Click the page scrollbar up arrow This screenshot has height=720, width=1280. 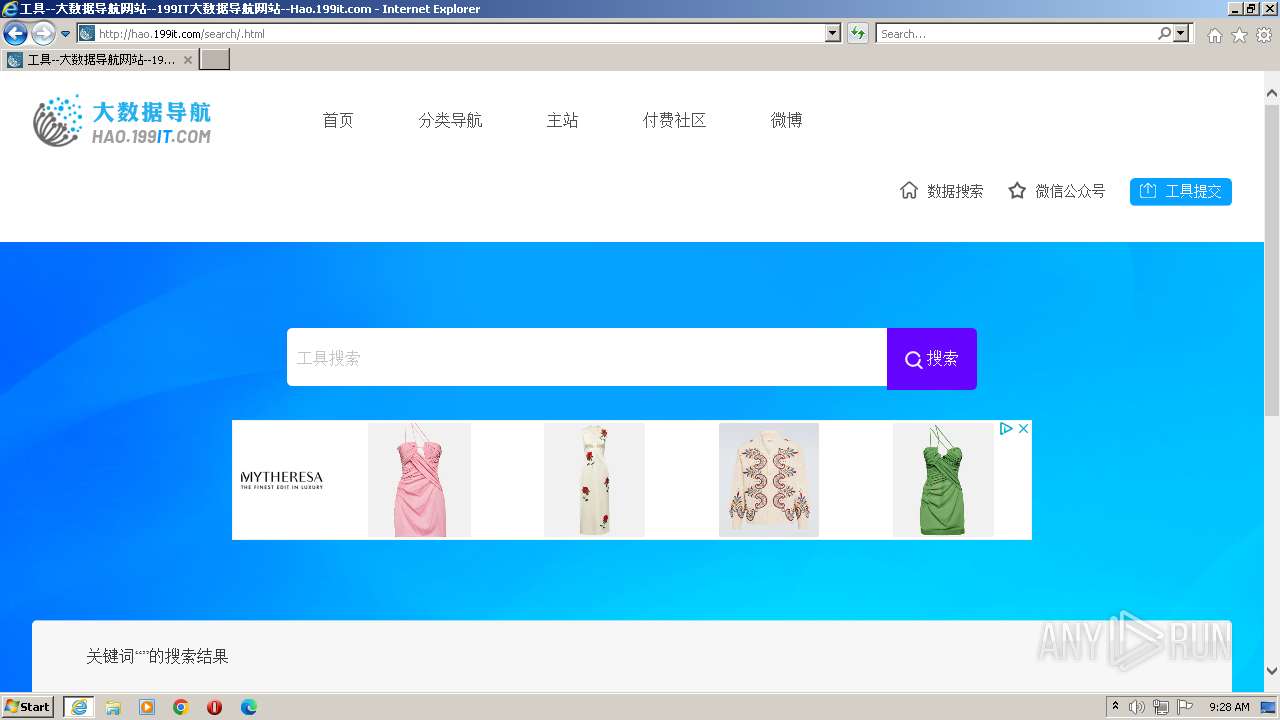point(1272,93)
